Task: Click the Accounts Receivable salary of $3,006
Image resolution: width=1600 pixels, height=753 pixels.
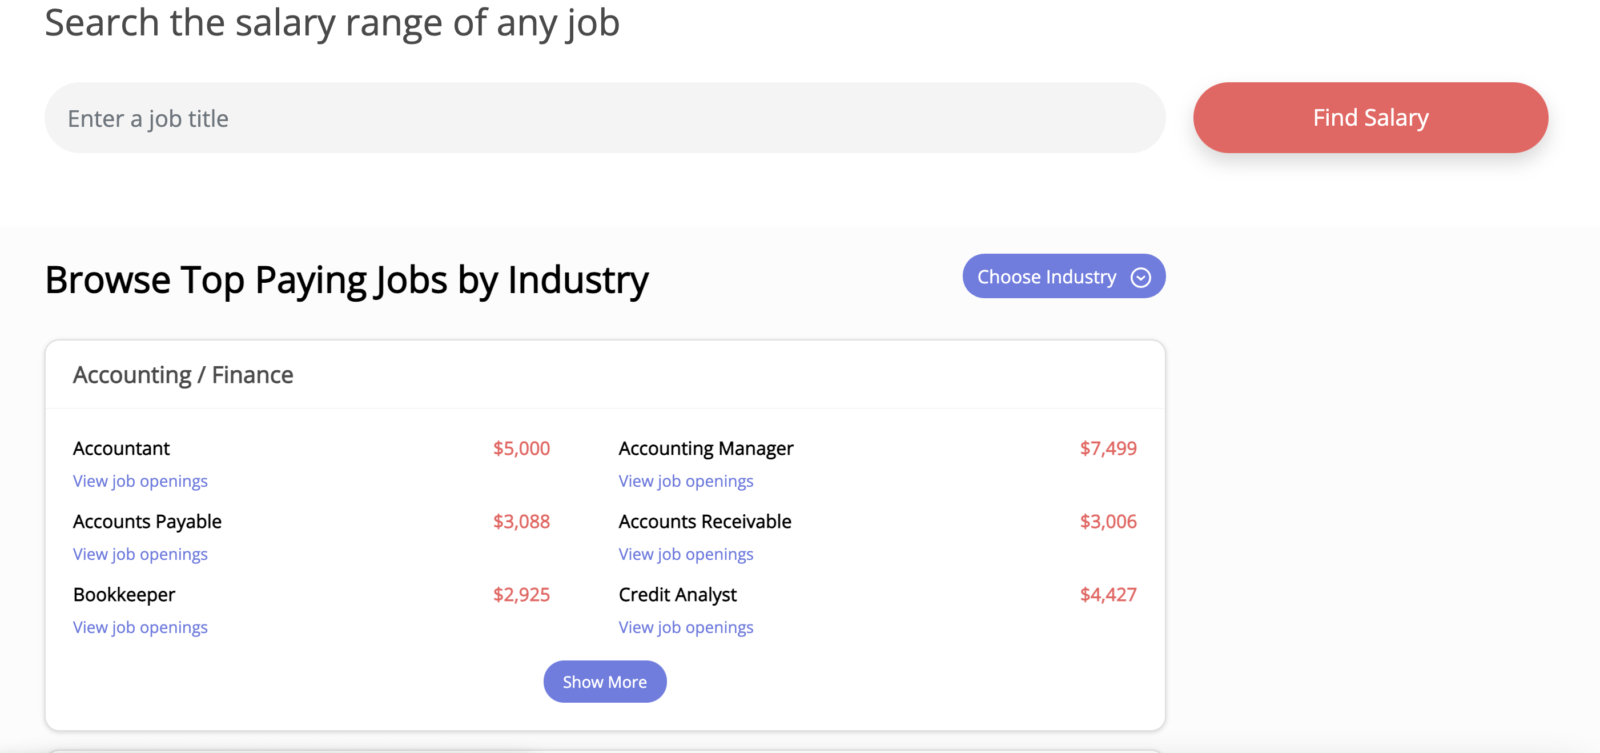Action: 1108,521
